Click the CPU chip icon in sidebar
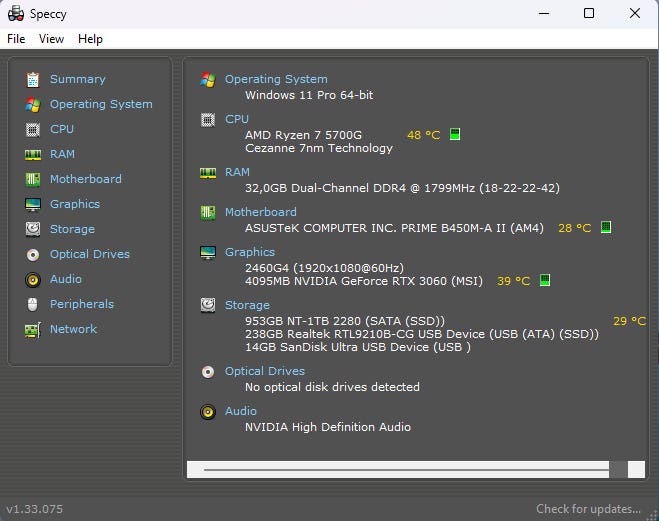659x521 pixels. click(x=33, y=129)
